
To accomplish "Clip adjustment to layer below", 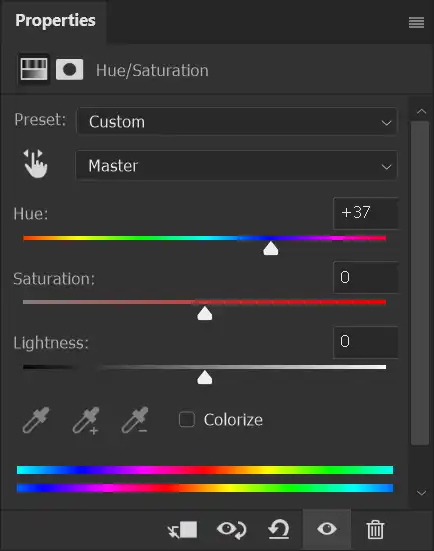I will tap(183, 530).
